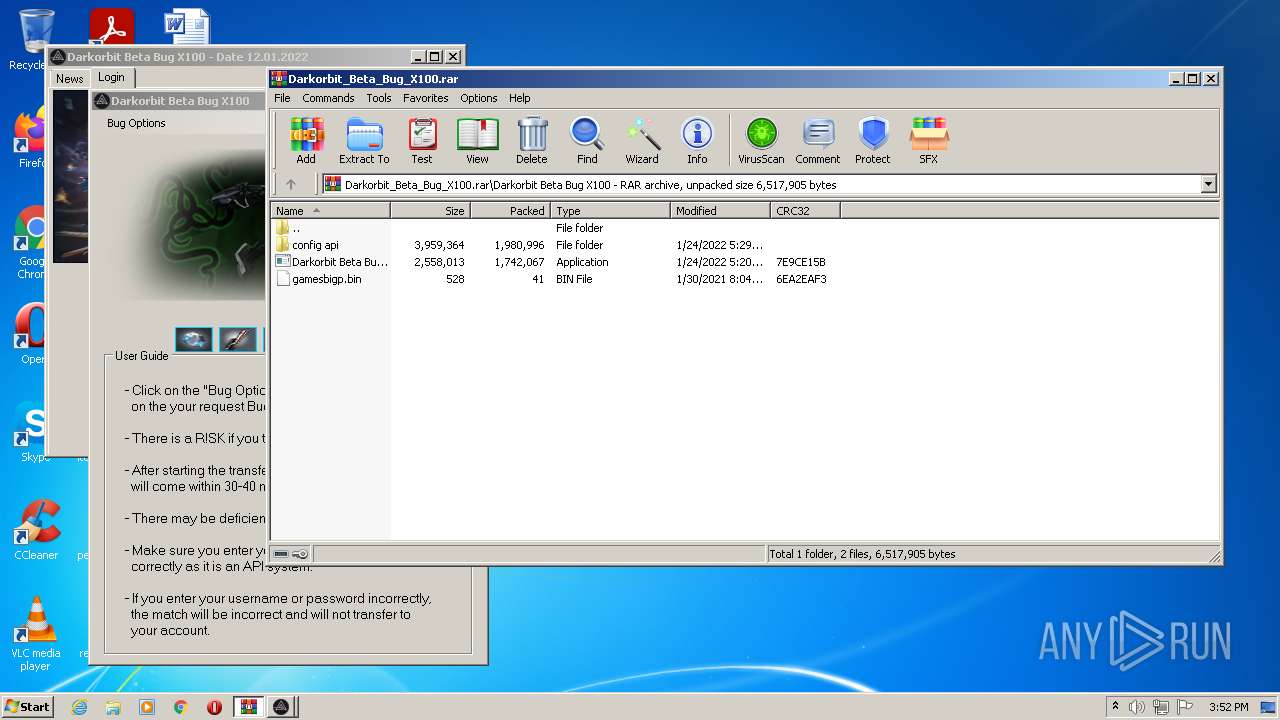Open Internet Explorer from taskbar
The image size is (1280, 720).
pyautogui.click(x=80, y=707)
